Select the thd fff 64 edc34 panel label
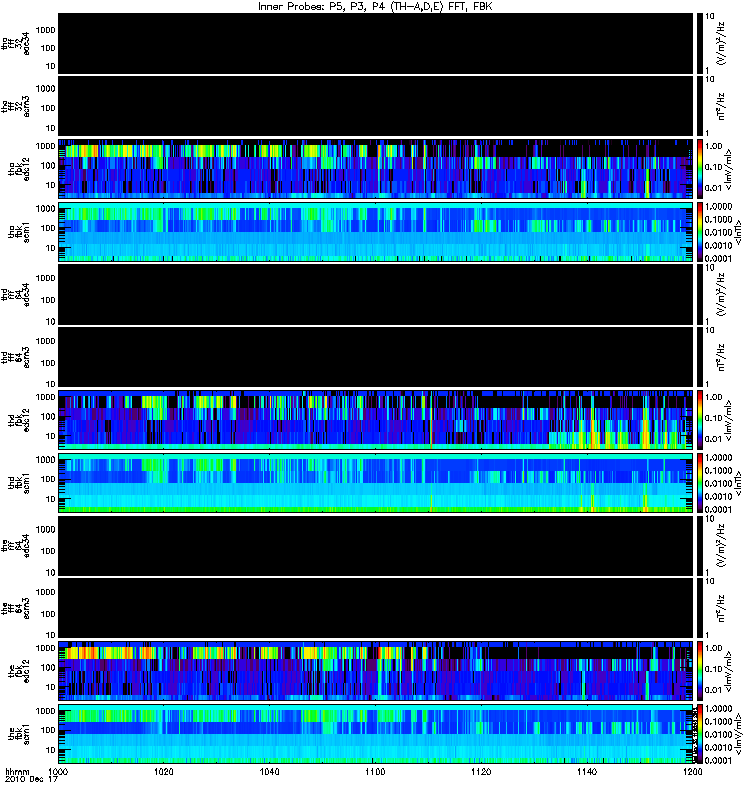Viewport: 750px width, 800px height. 15,294
